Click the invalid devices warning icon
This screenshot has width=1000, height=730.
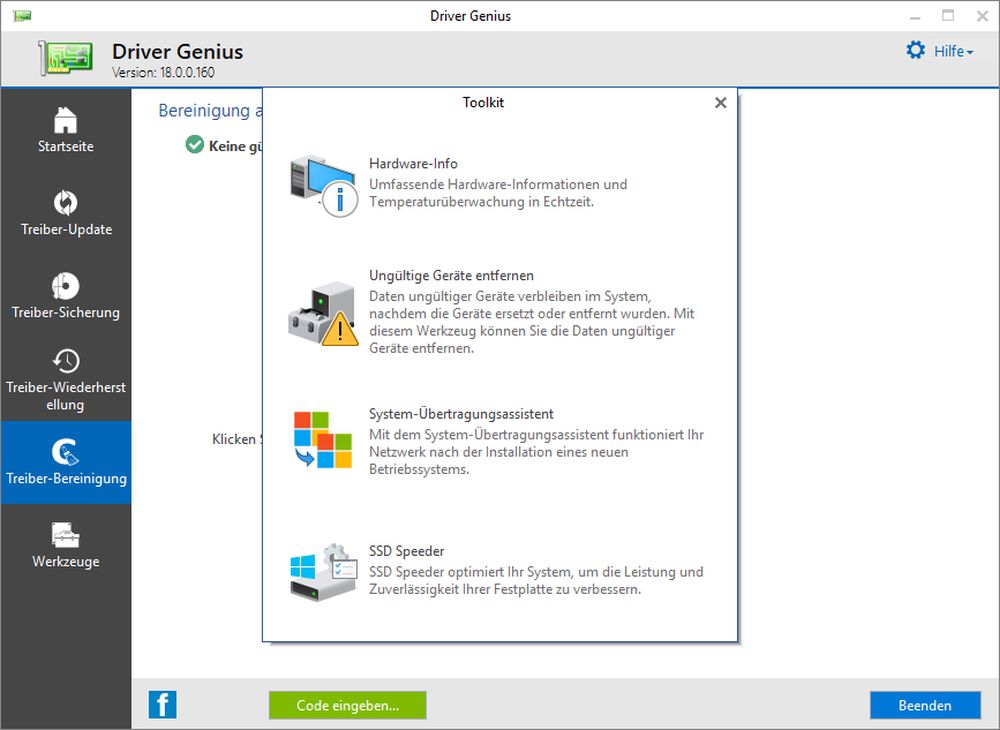(x=322, y=312)
